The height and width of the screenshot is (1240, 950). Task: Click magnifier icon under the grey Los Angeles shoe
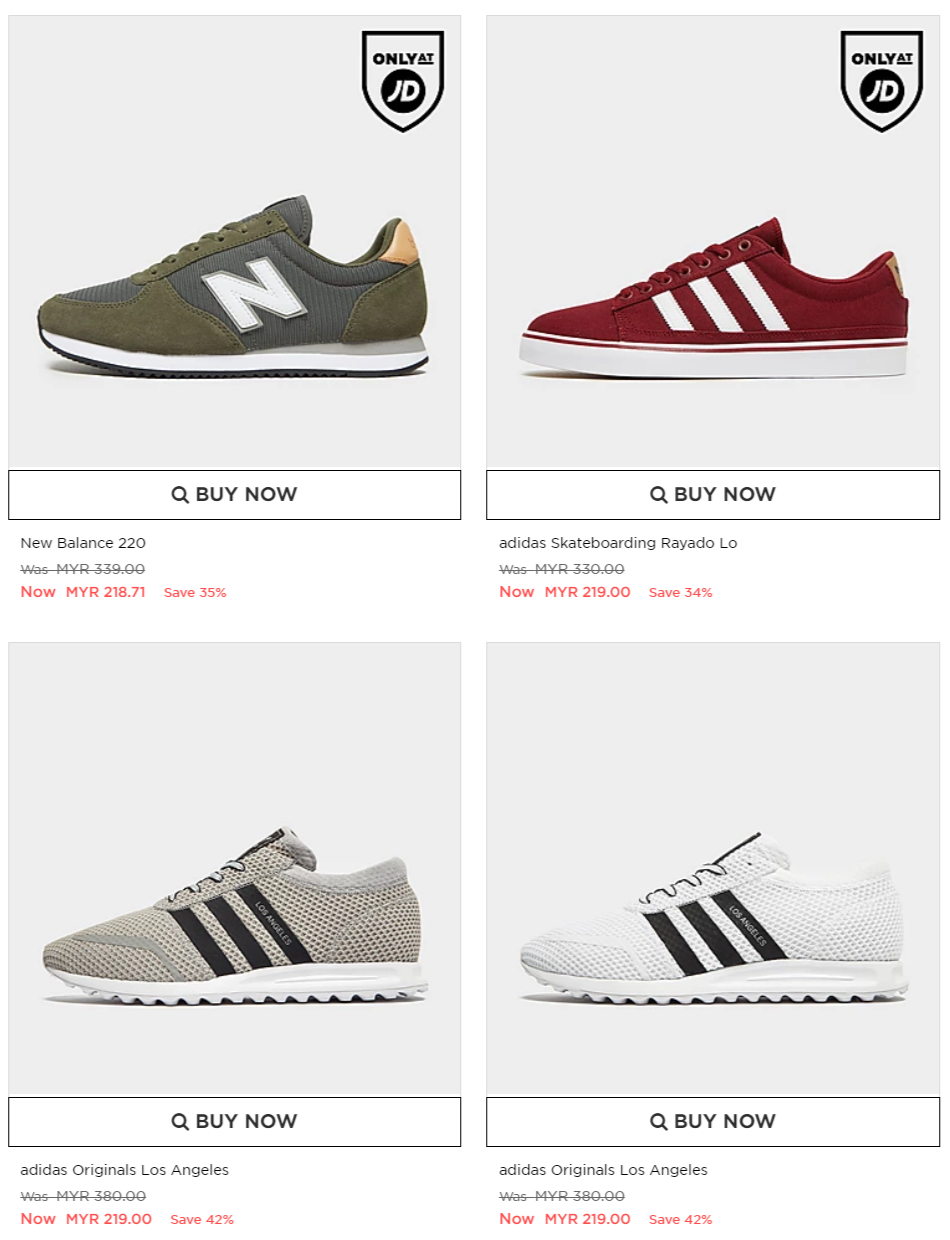pyautogui.click(x=180, y=1121)
